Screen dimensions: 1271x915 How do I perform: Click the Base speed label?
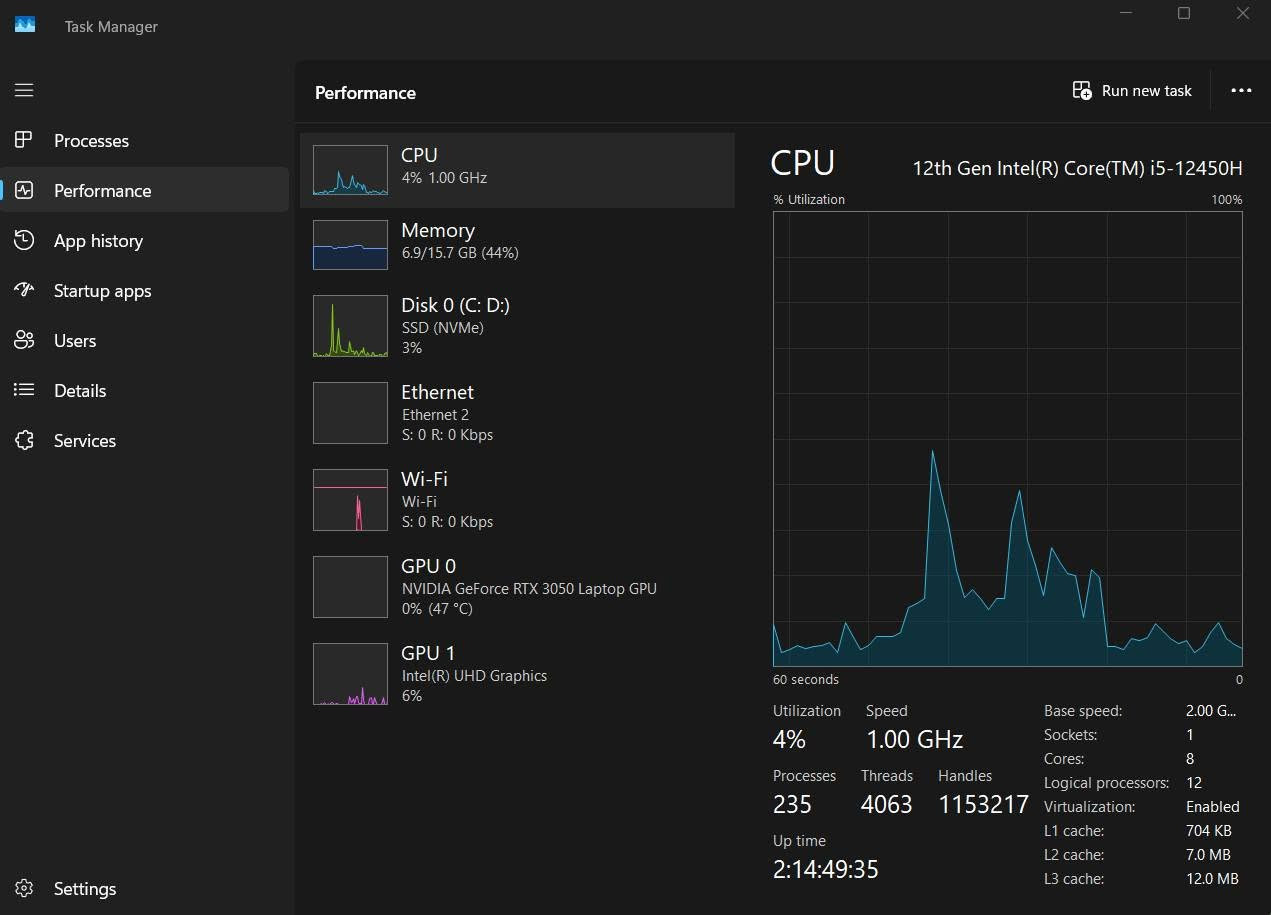[1083, 711]
